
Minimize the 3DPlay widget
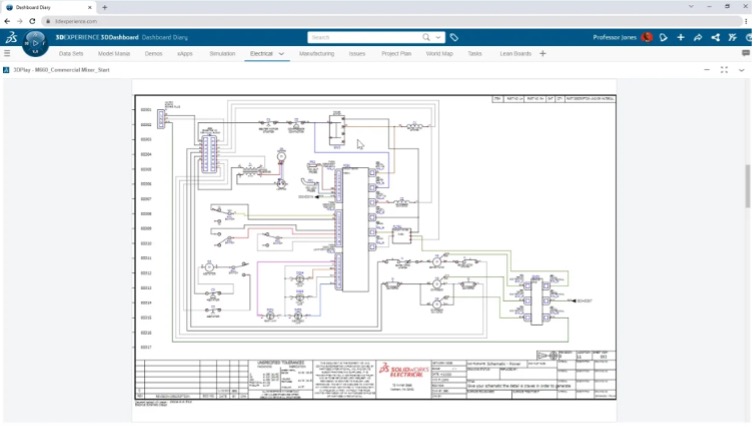[x=707, y=70]
